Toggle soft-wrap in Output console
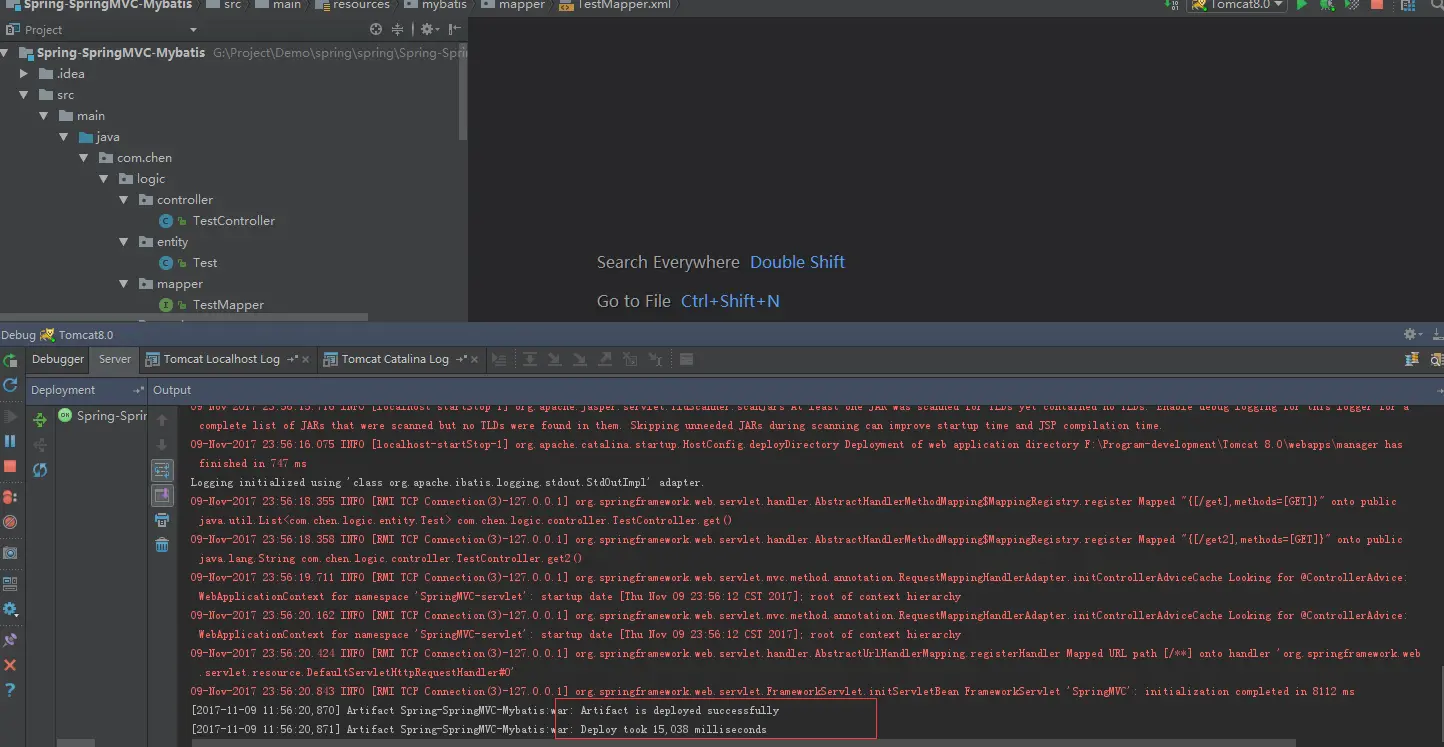The height and width of the screenshot is (747, 1444). [x=162, y=470]
